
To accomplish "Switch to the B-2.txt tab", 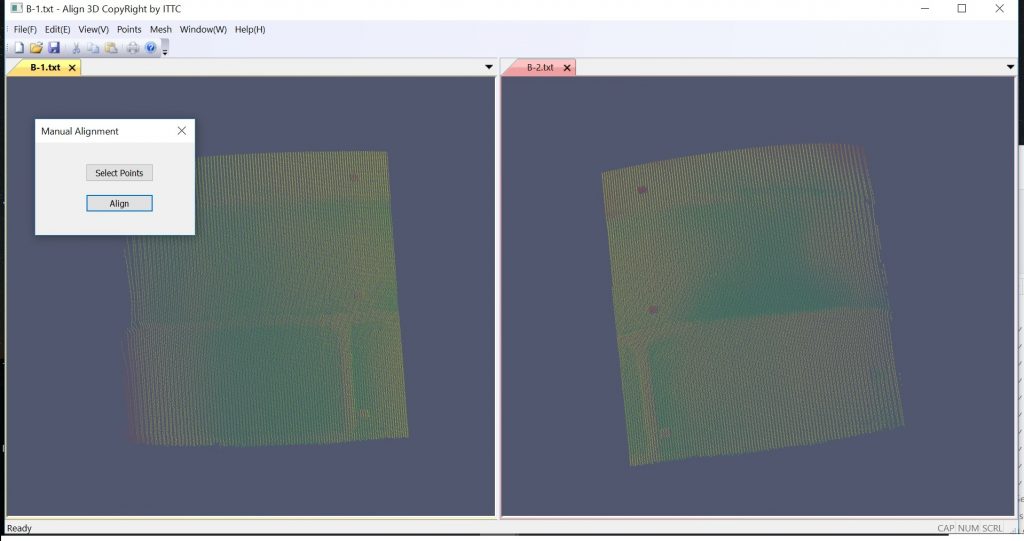I will point(540,67).
